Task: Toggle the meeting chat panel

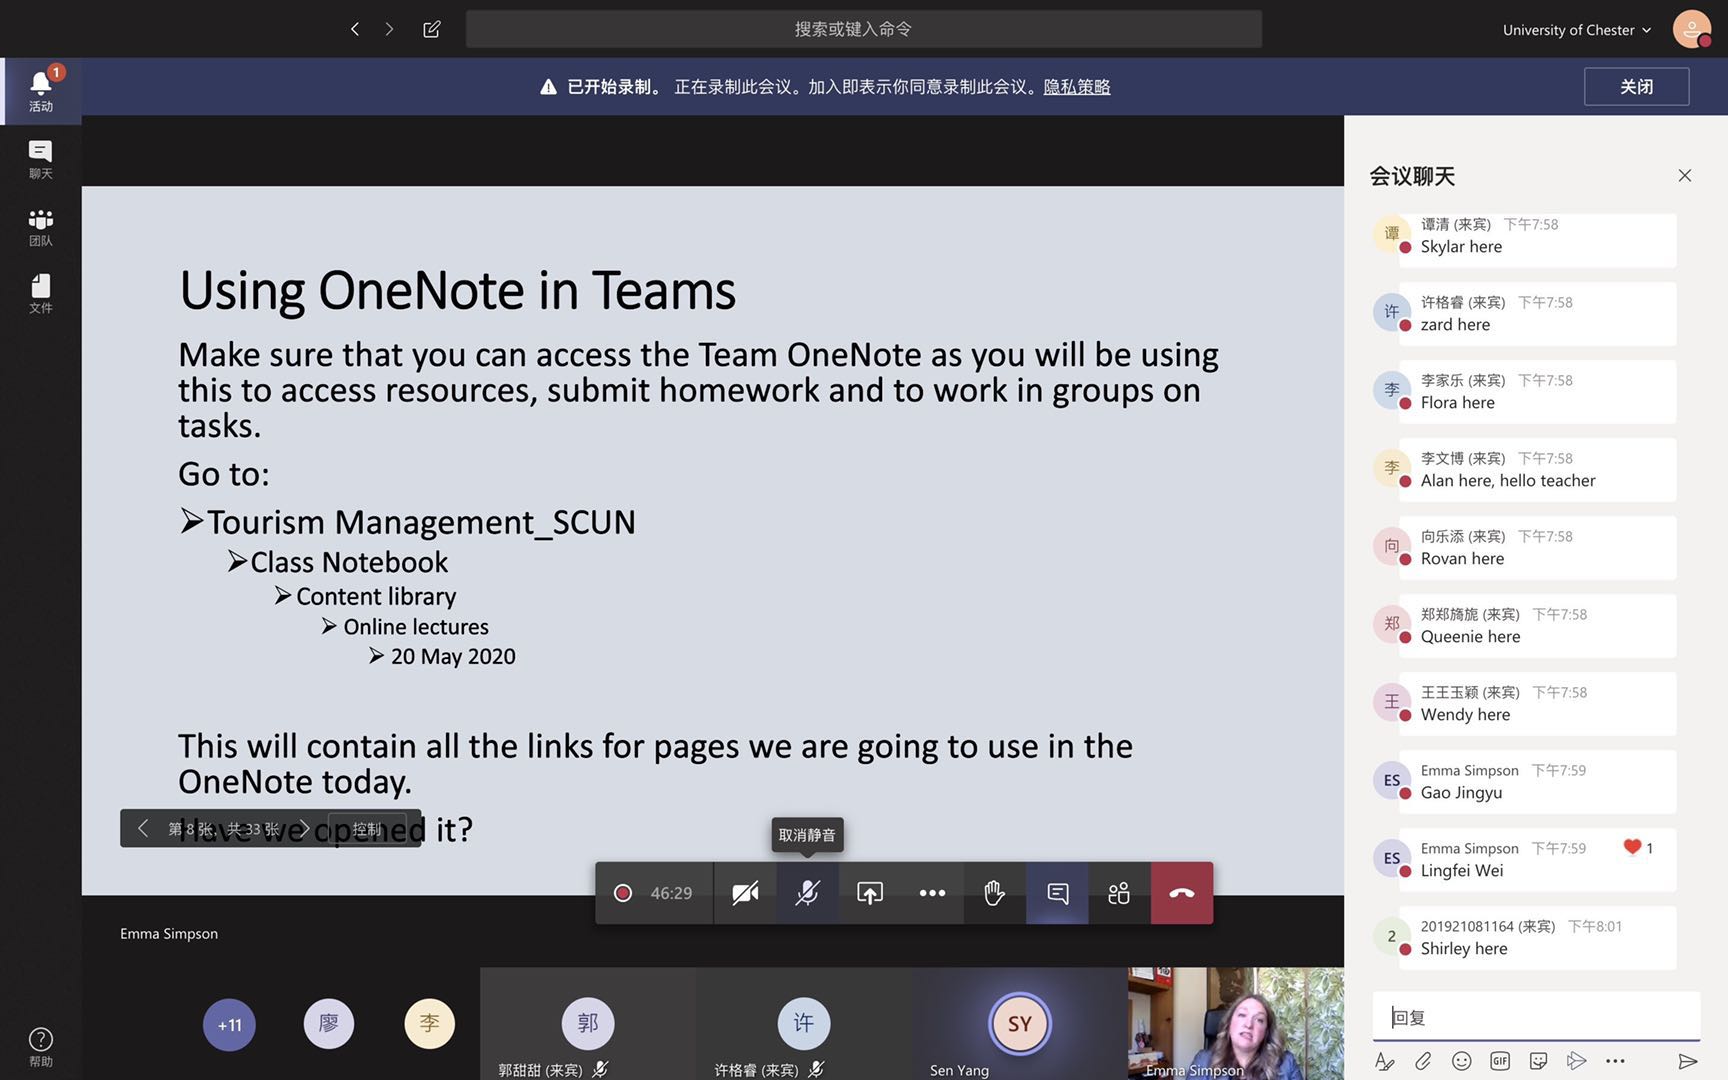Action: (1057, 893)
